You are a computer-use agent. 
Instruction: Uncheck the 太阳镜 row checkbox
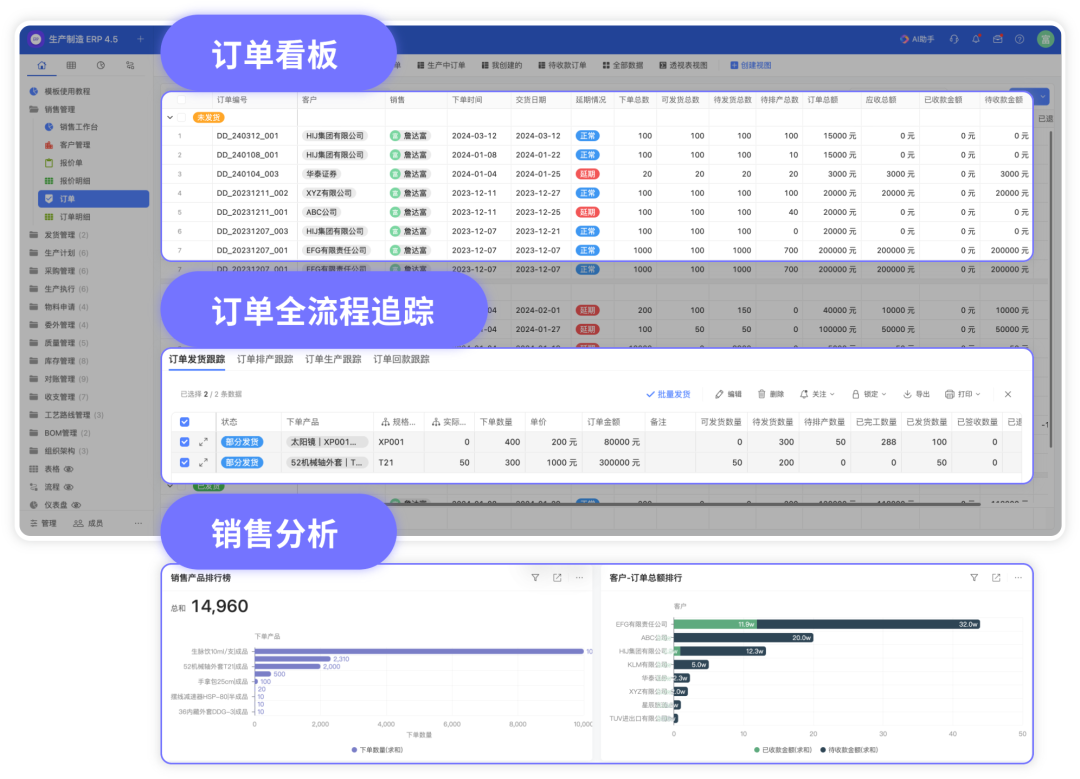pyautogui.click(x=185, y=442)
